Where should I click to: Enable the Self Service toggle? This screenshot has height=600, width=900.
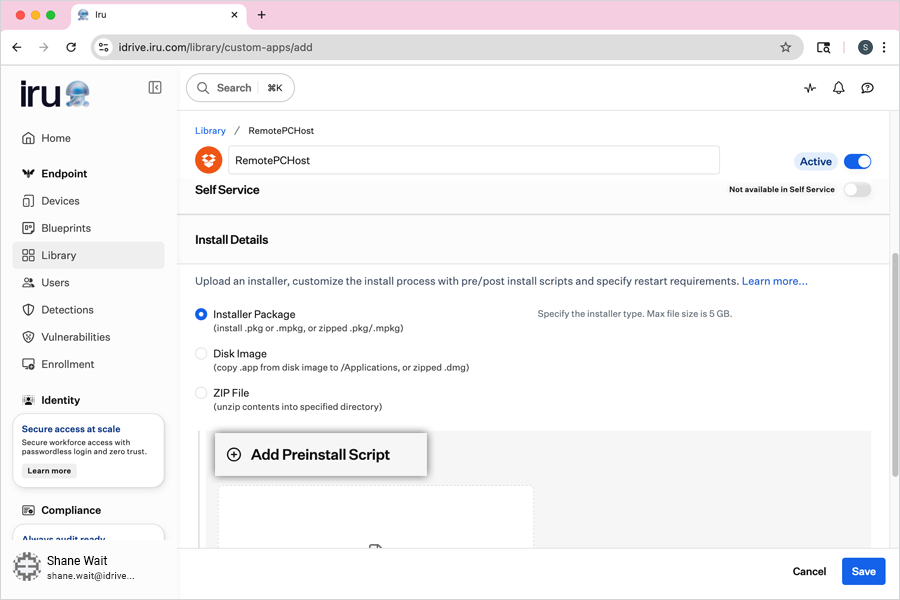point(857,189)
